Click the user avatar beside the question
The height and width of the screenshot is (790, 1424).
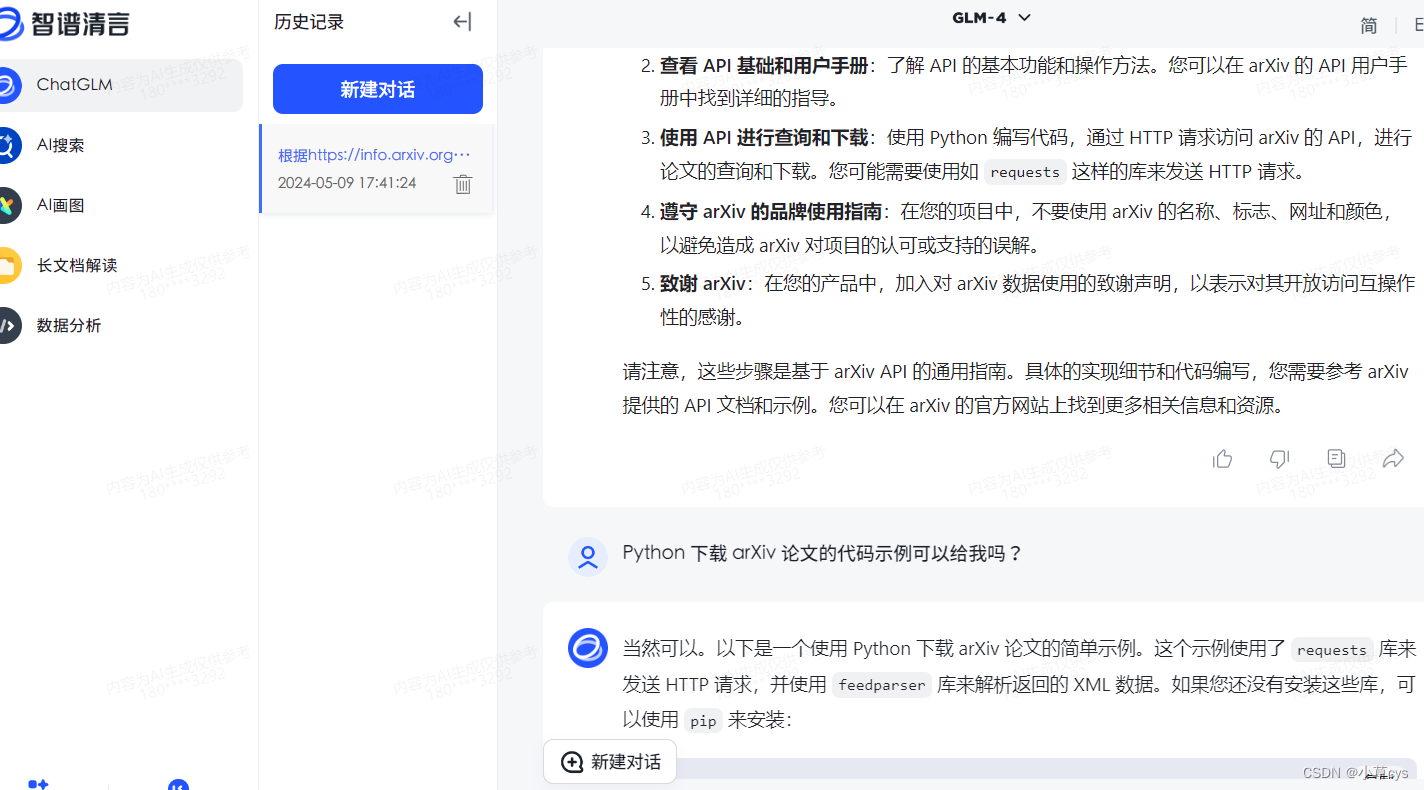point(588,556)
